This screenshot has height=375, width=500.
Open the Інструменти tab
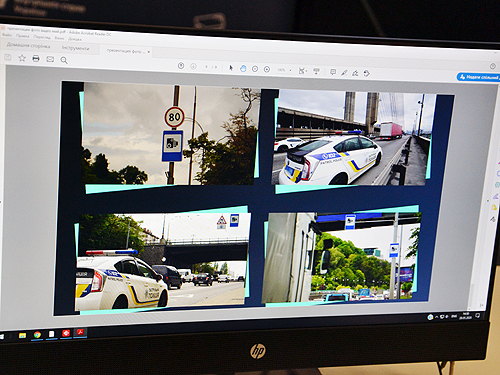click(75, 48)
